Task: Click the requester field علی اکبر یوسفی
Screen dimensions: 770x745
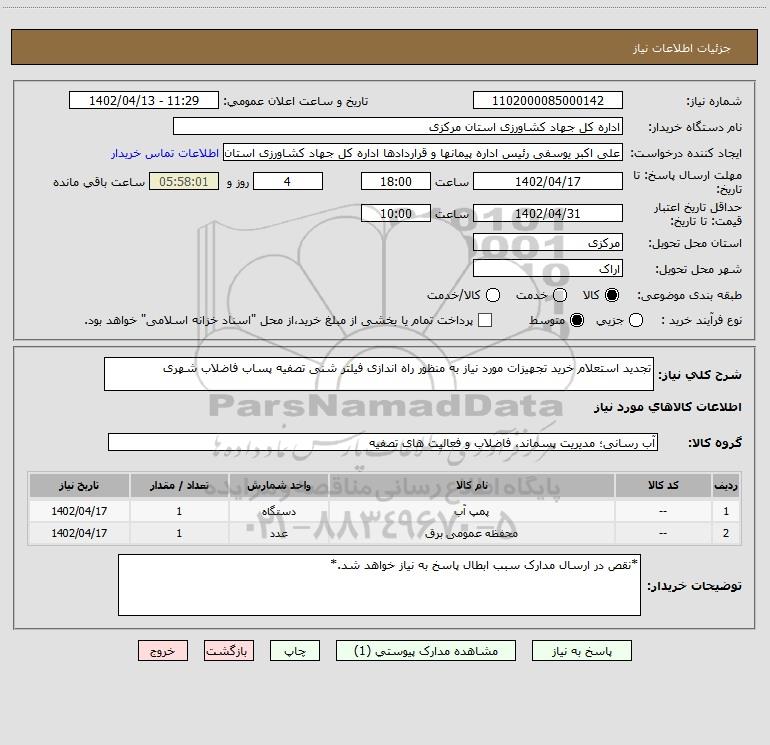Action: 423,152
